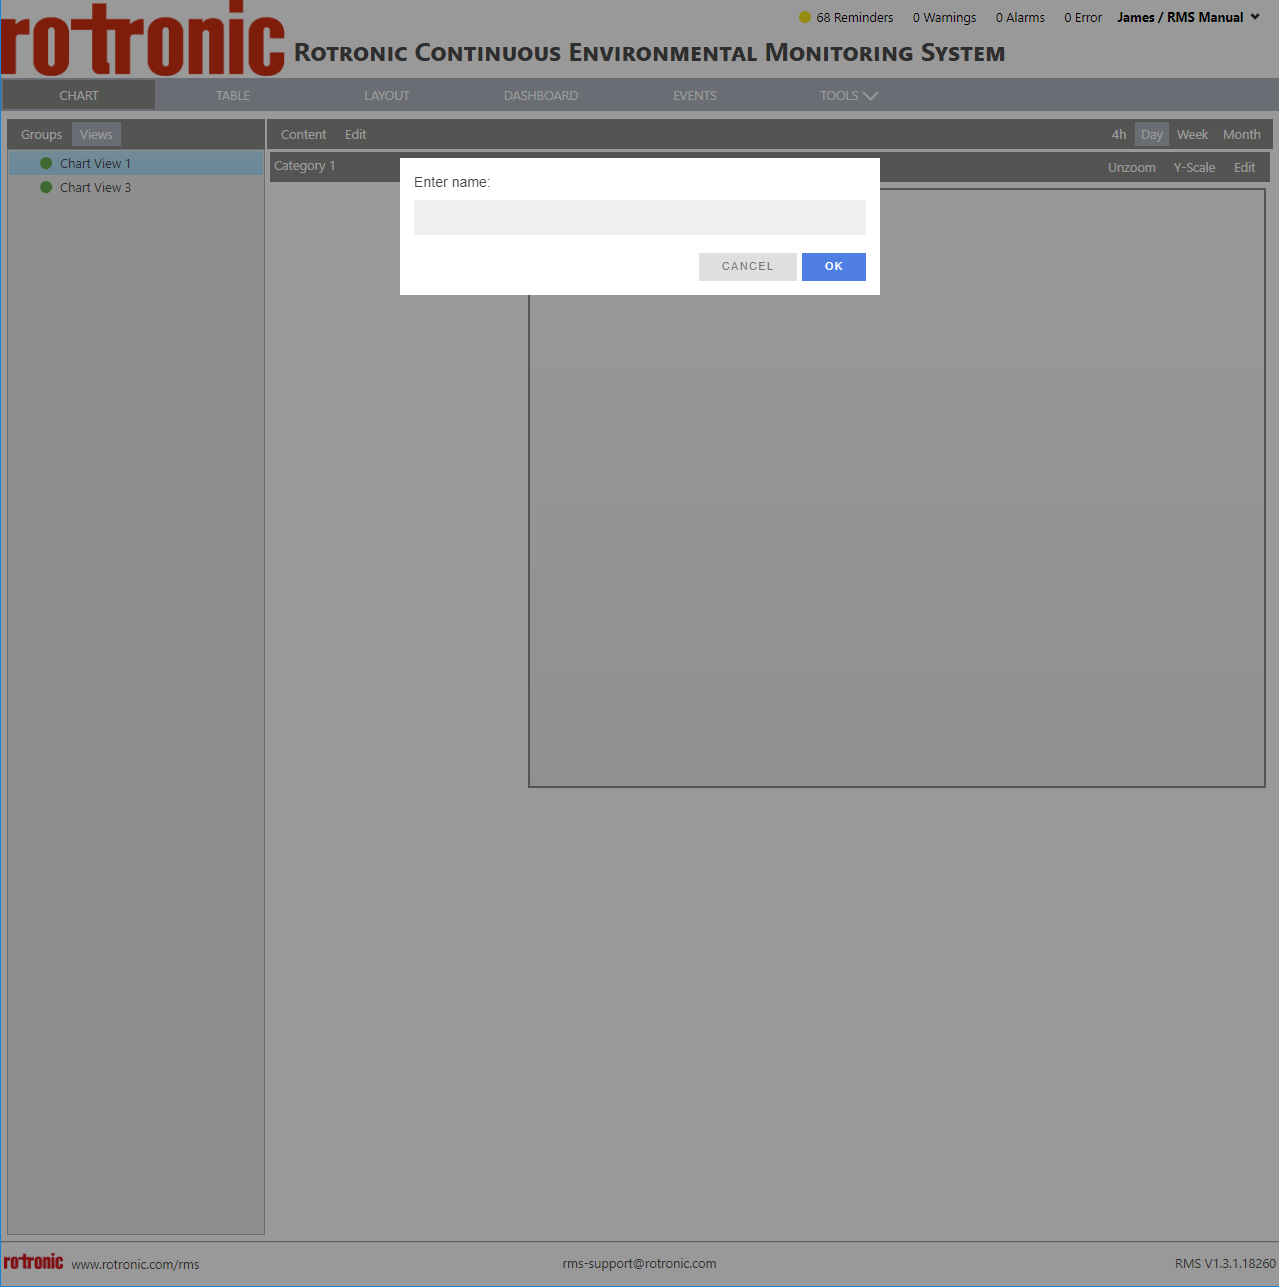This screenshot has height=1287, width=1279.
Task: Open the EVENTS tab
Action: 695,96
